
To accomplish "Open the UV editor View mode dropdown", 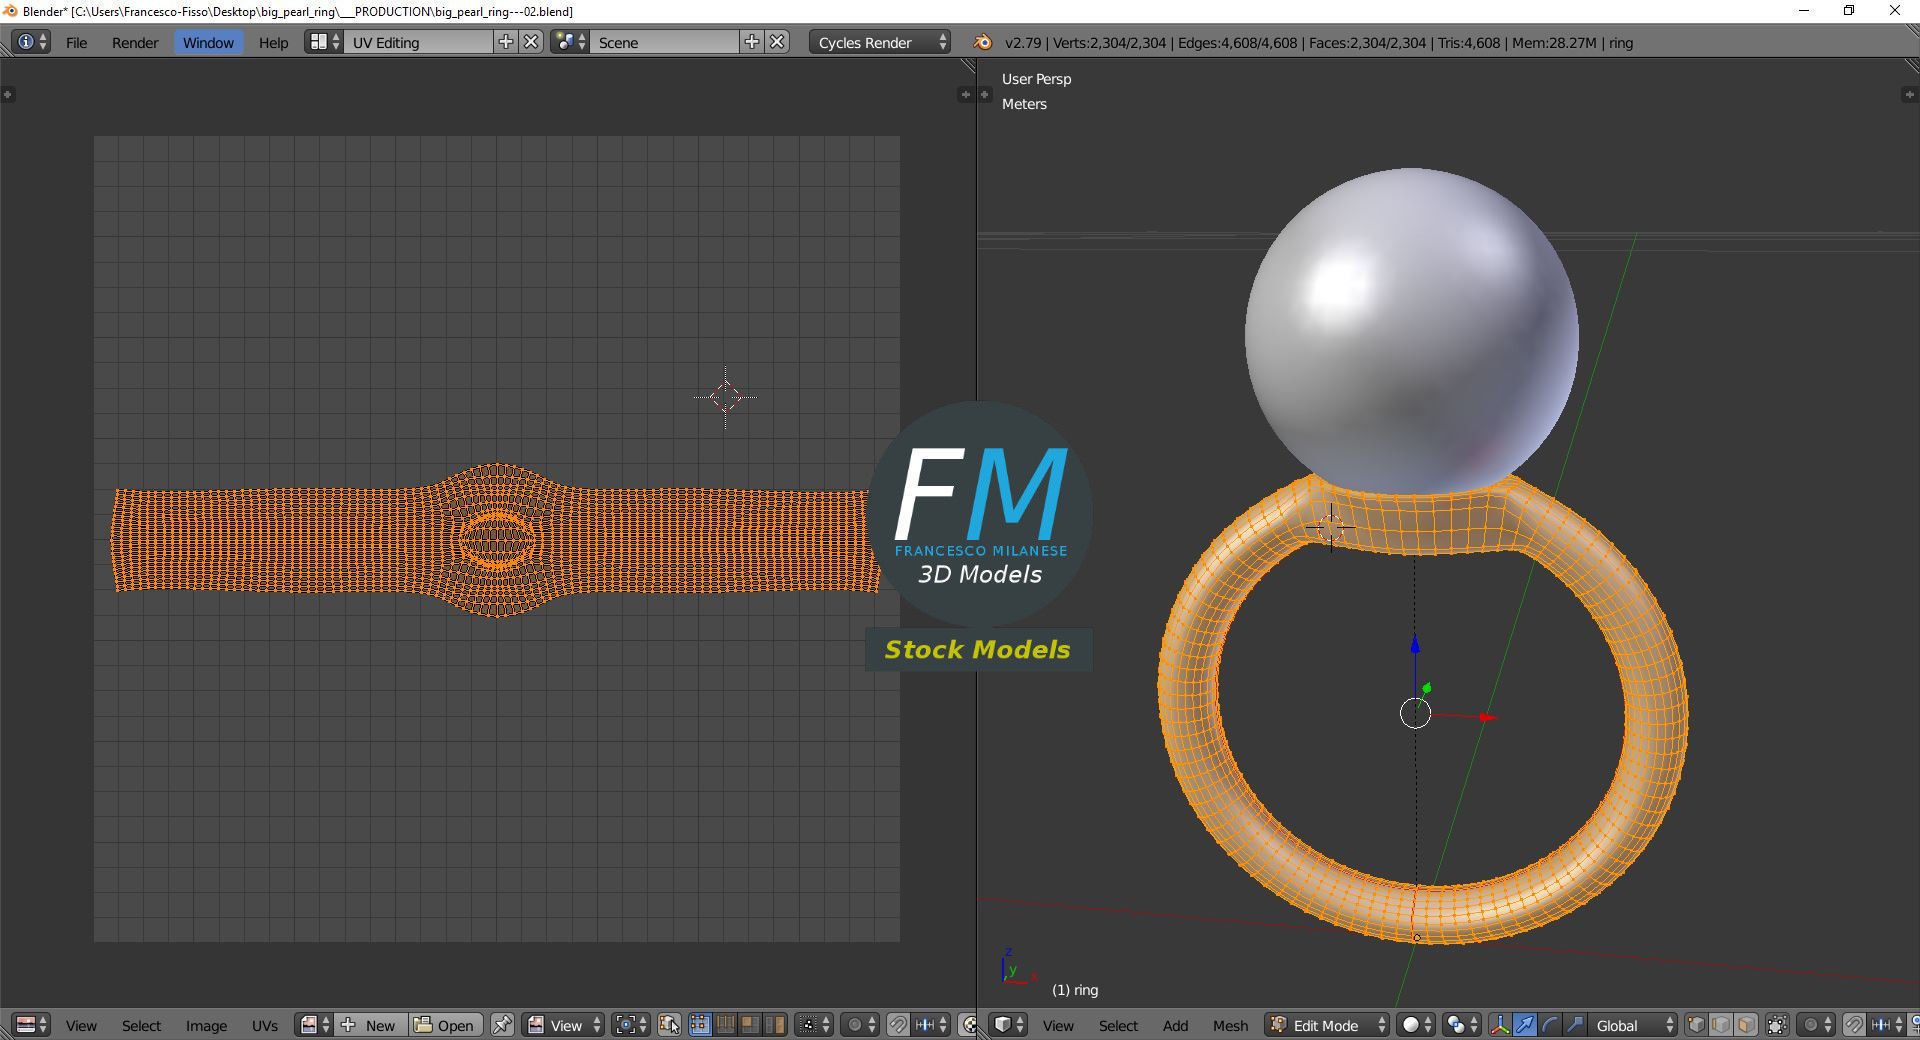I will tap(563, 1025).
